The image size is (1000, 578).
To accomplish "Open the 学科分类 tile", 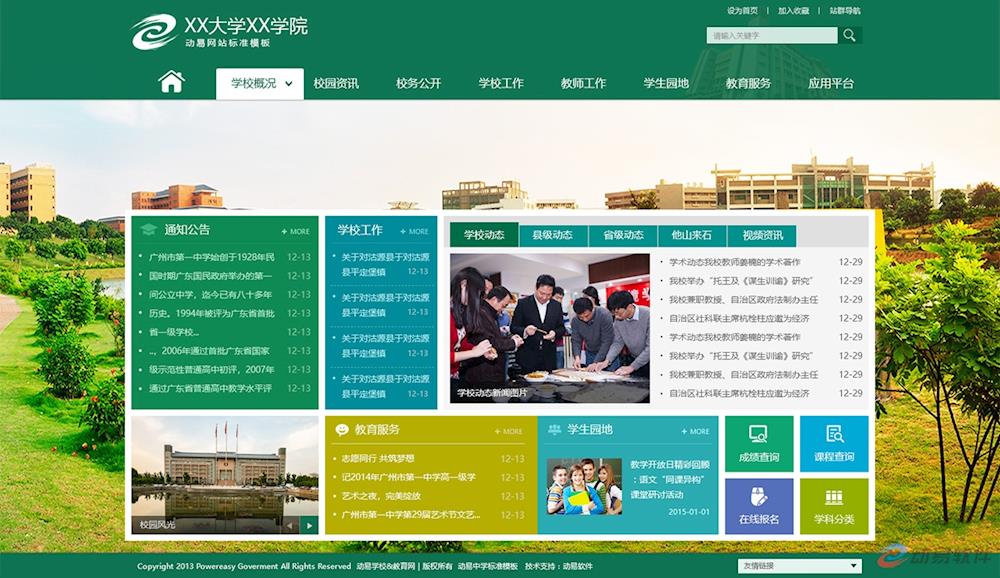I will pos(834,506).
